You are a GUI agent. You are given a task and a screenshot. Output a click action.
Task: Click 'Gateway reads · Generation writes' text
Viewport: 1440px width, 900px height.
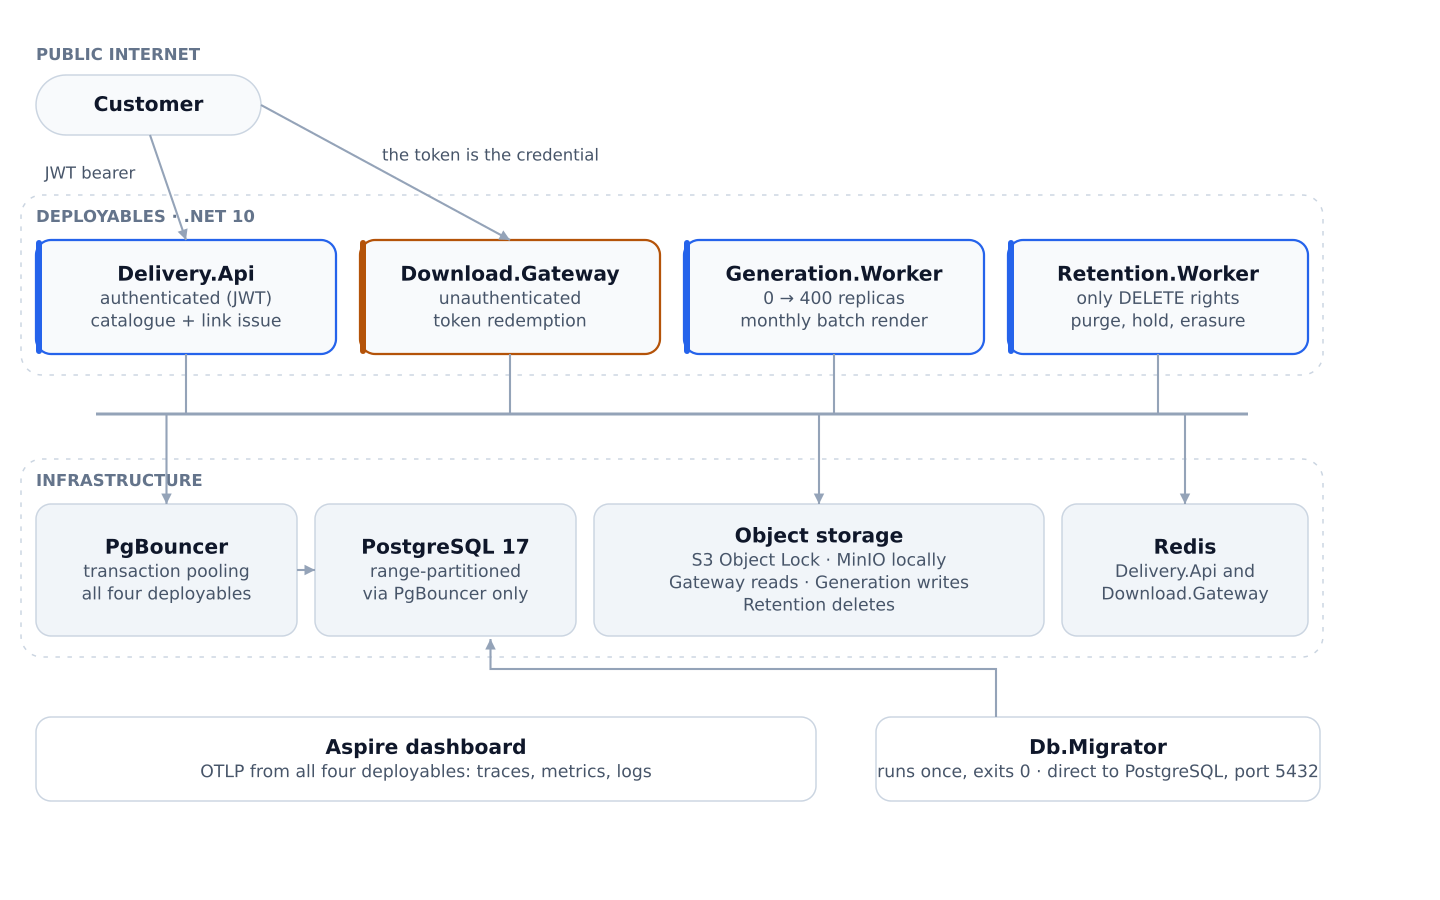[x=819, y=582]
